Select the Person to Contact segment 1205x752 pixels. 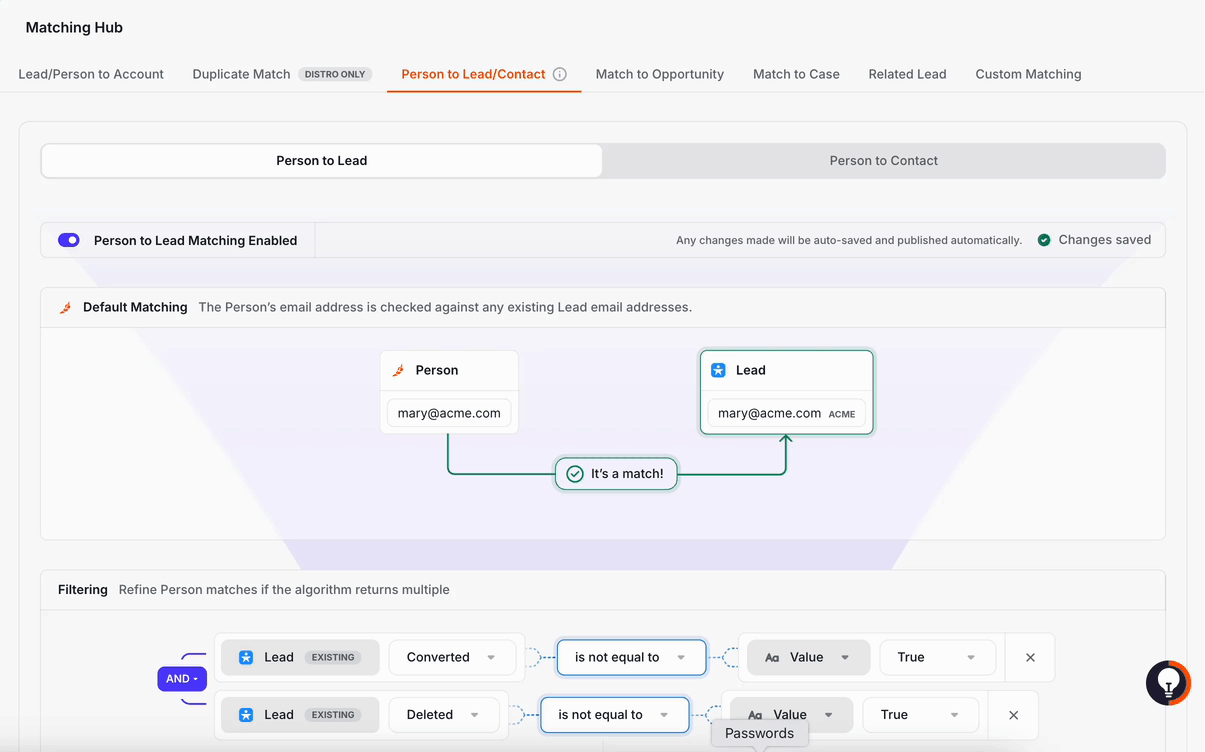pos(884,161)
